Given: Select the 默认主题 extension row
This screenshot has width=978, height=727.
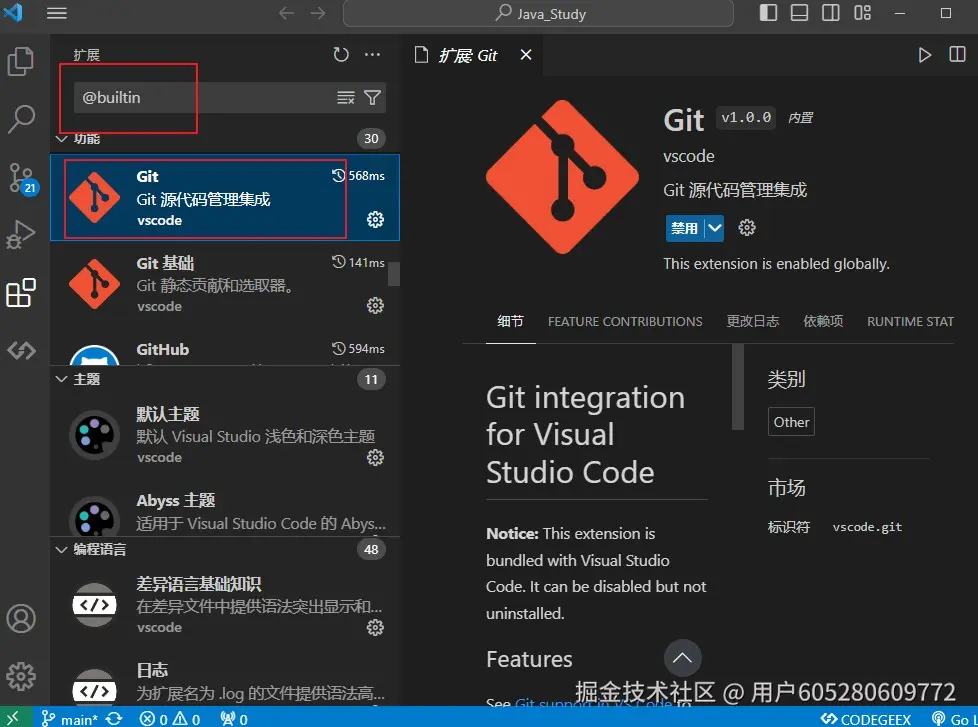Looking at the screenshot, I should [225, 435].
